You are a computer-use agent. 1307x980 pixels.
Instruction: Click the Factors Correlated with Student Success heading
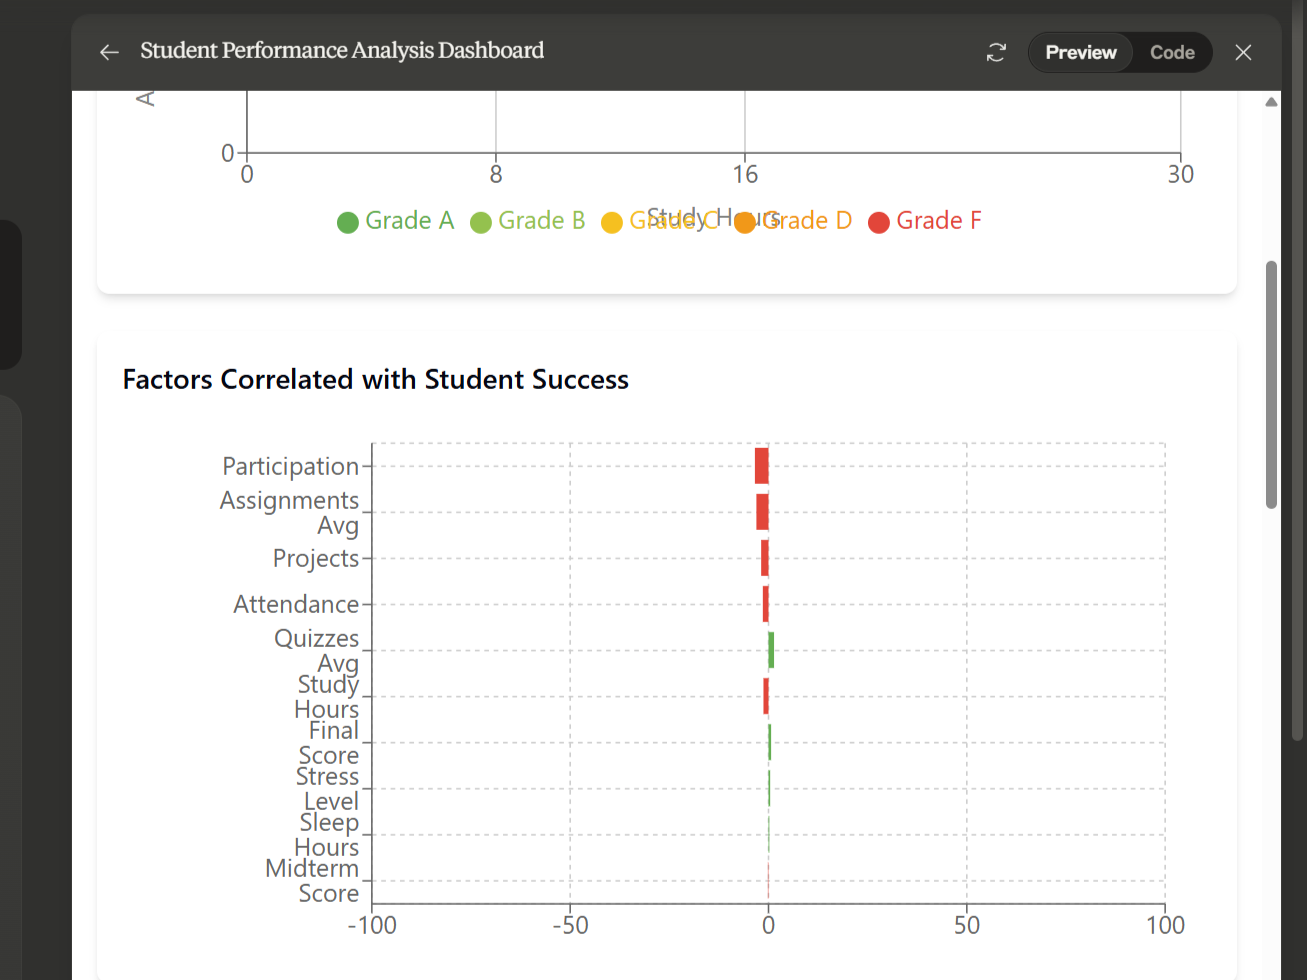376,380
